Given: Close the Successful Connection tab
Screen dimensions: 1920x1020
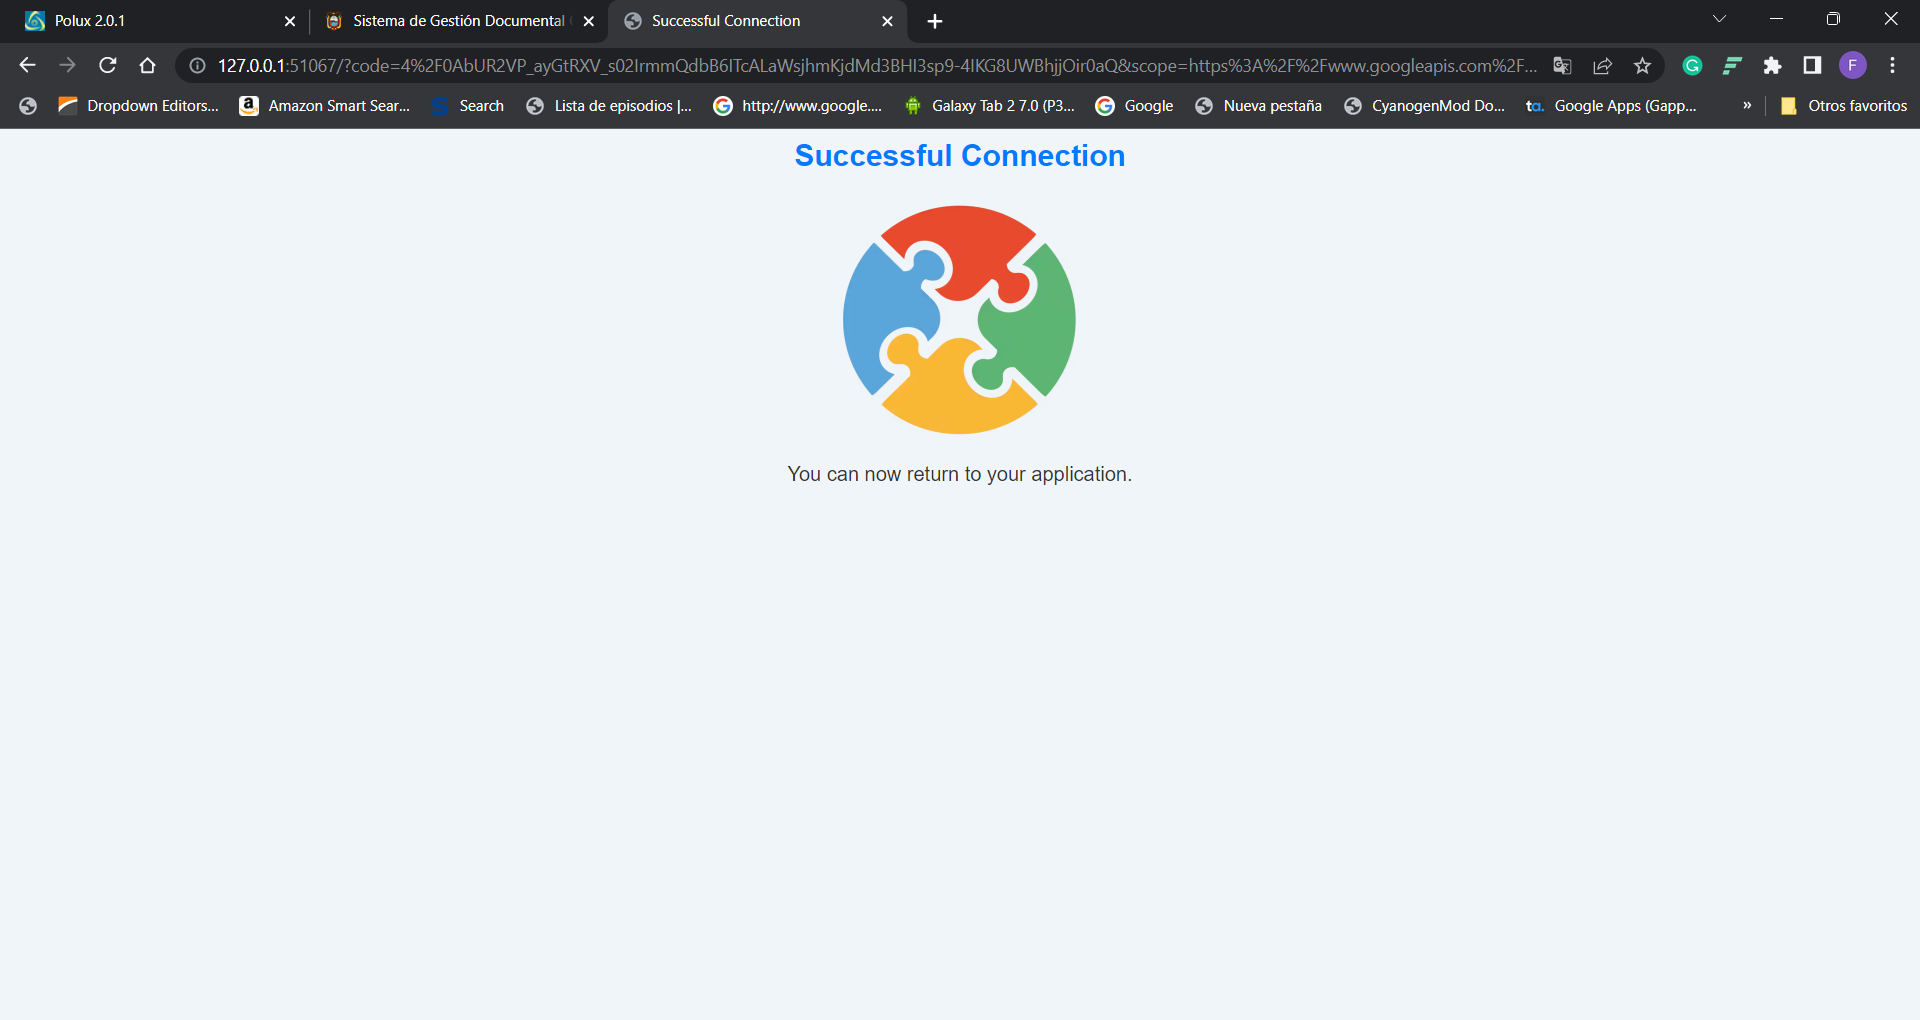Looking at the screenshot, I should pos(887,21).
